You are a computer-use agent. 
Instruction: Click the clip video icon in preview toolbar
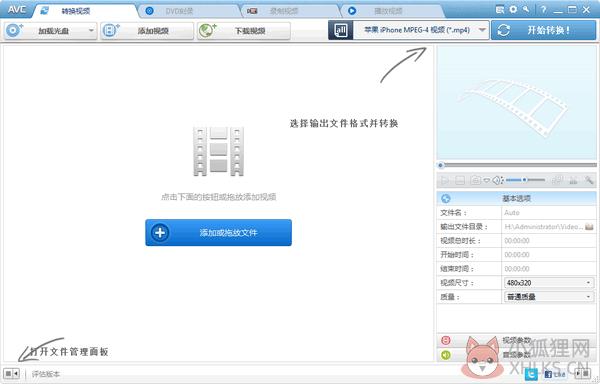click(x=557, y=180)
